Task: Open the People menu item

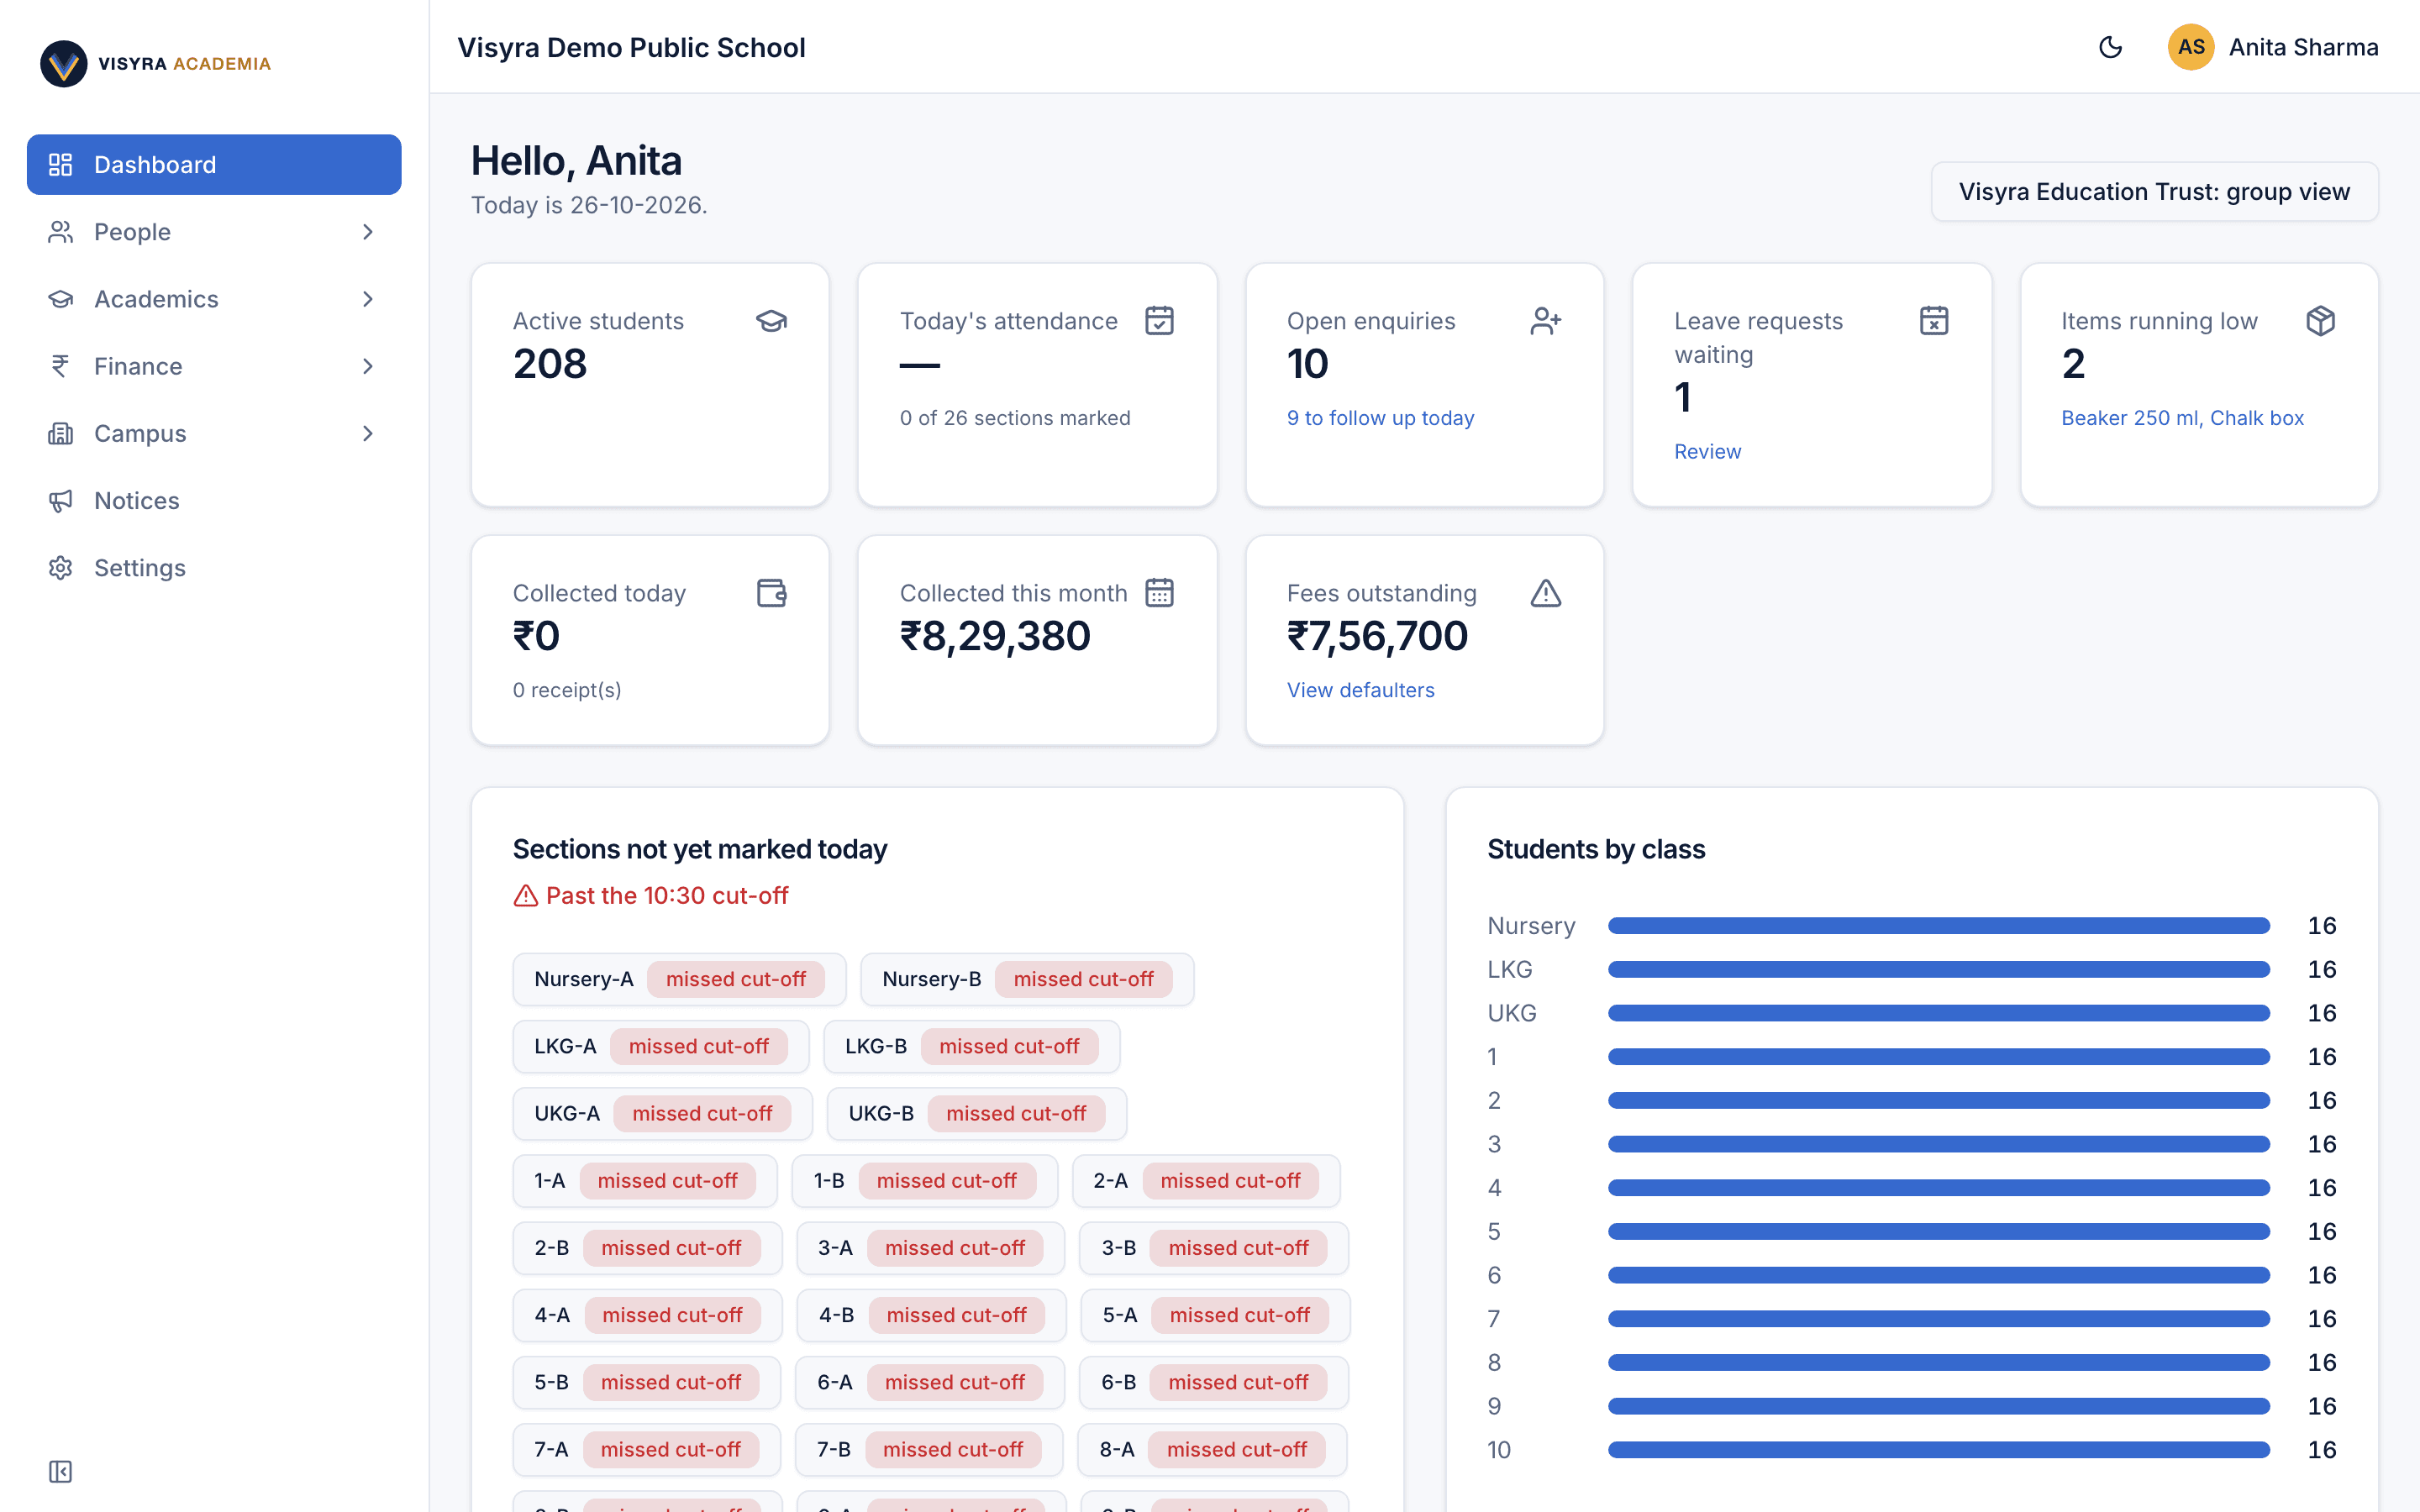Action: click(x=214, y=232)
